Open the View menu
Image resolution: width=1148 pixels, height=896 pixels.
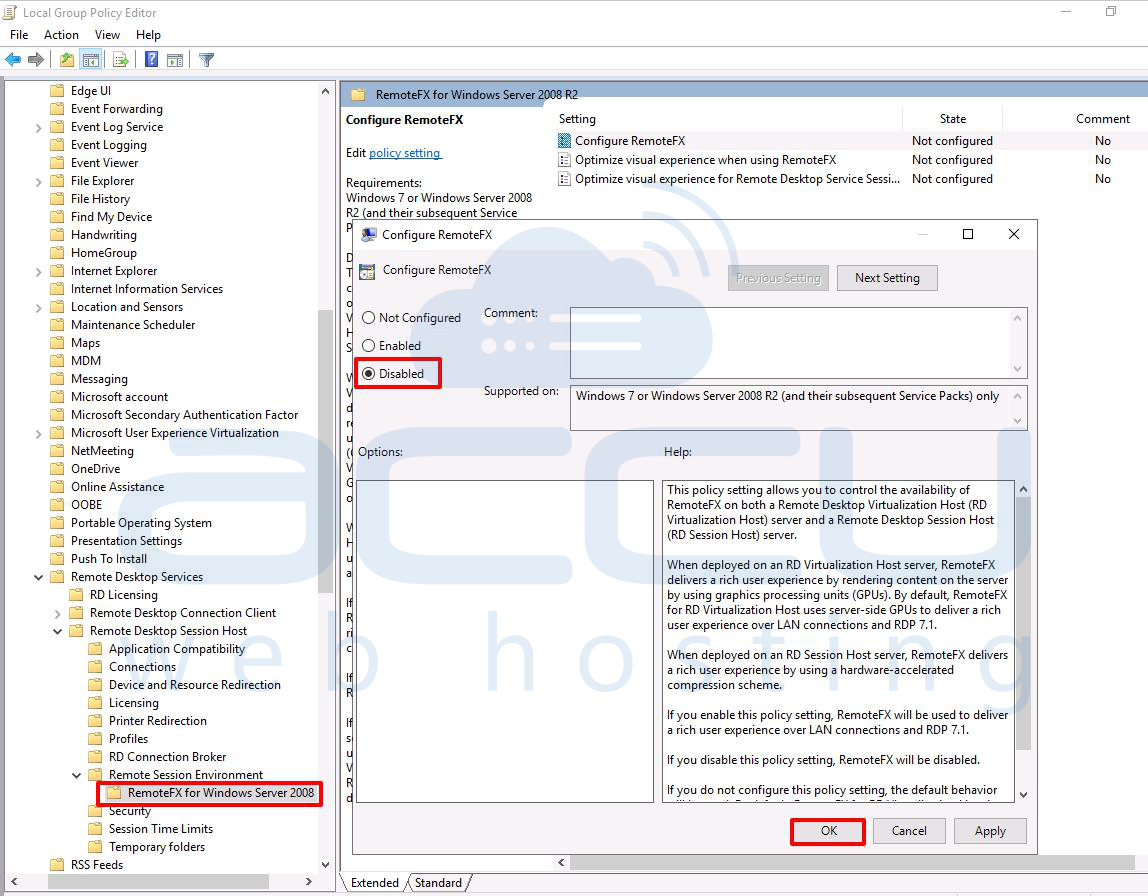coord(107,34)
